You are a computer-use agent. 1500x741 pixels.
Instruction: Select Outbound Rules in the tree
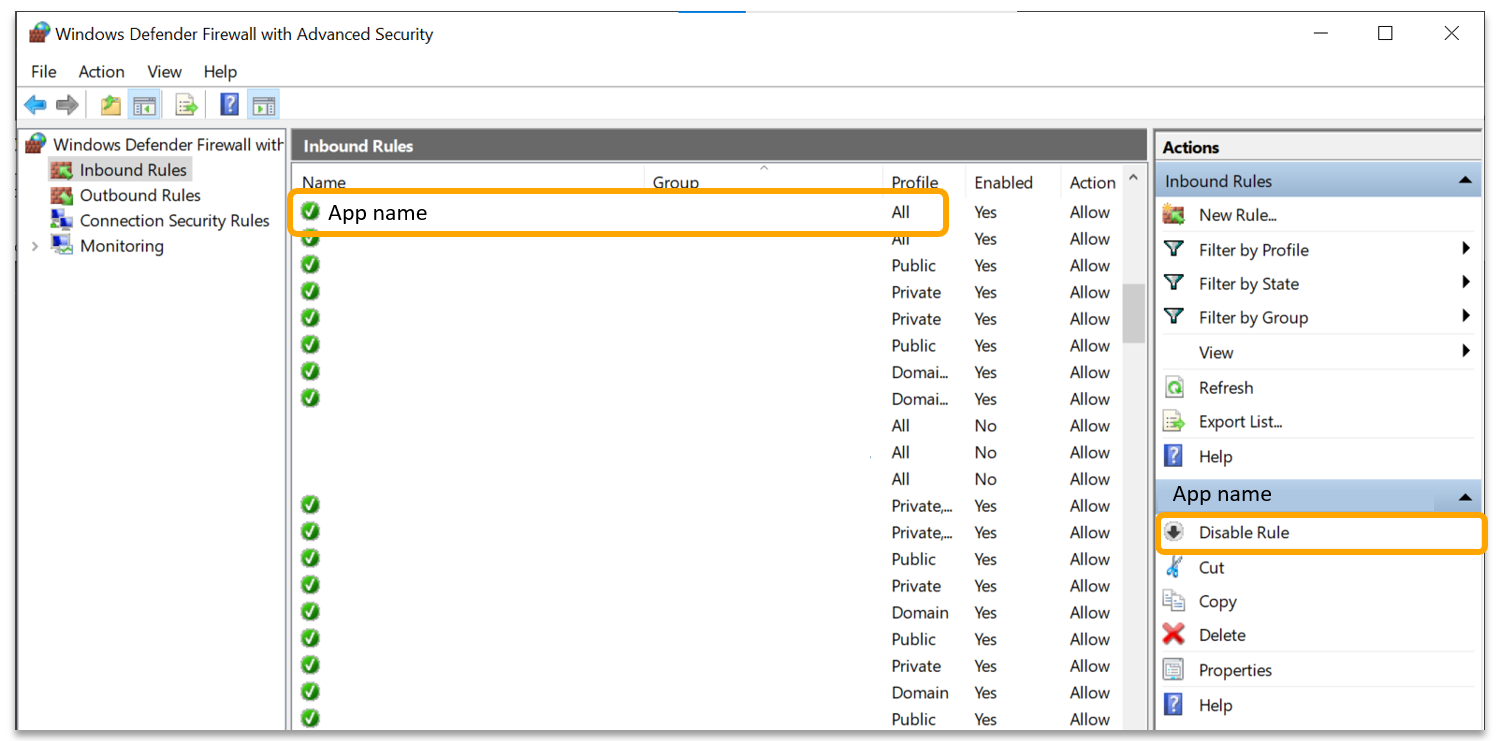point(140,196)
